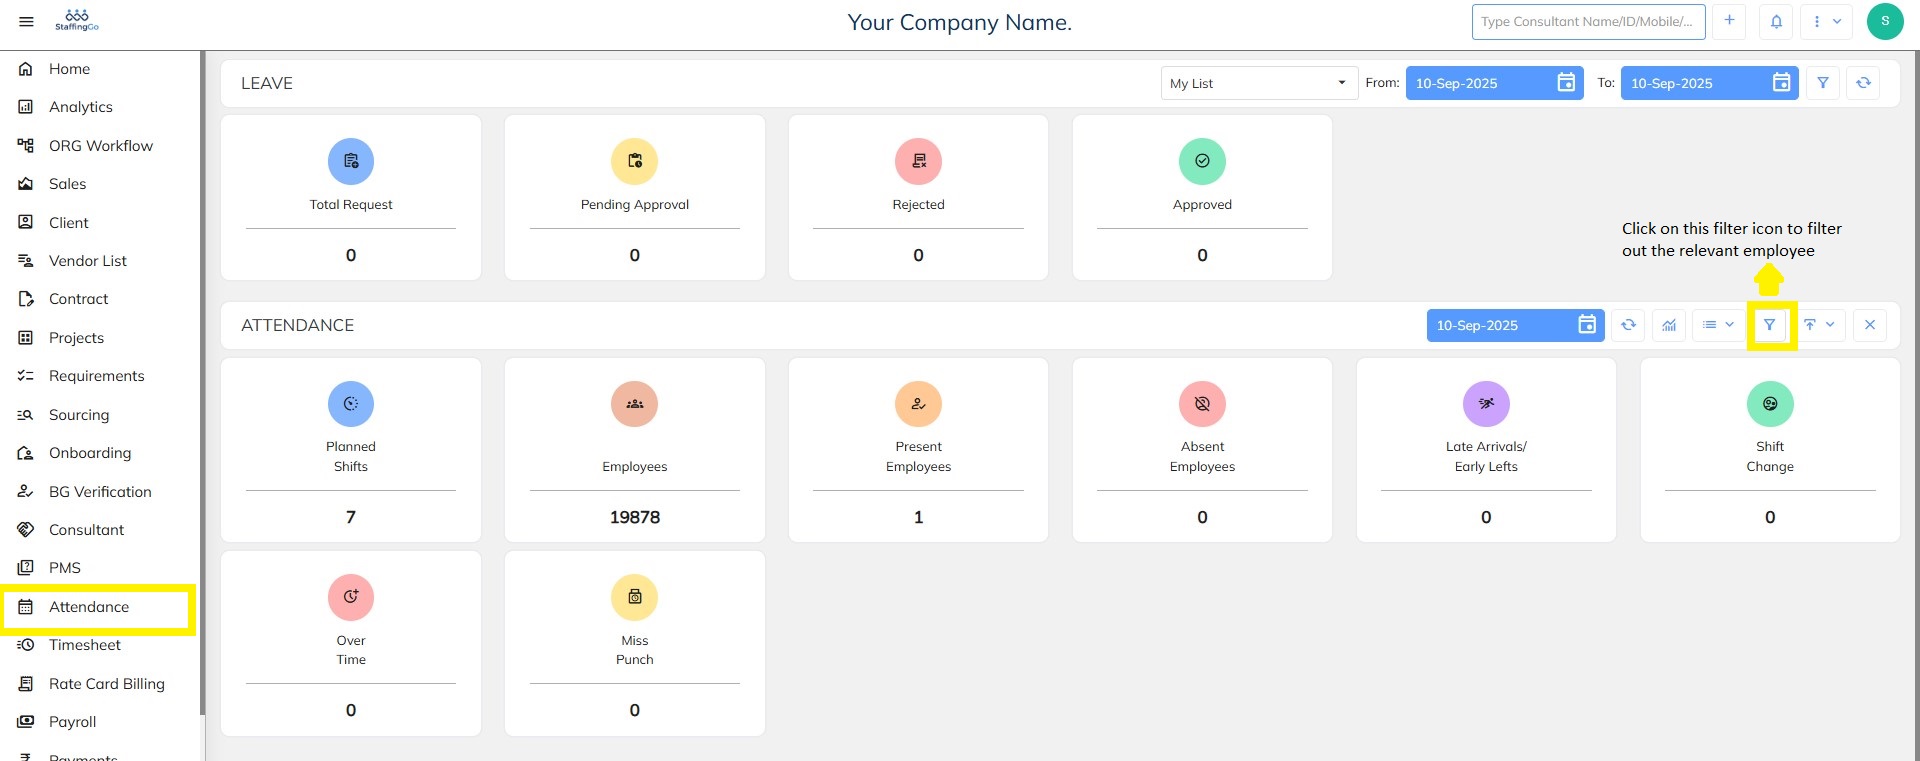Expand the My List dropdown

1258,83
